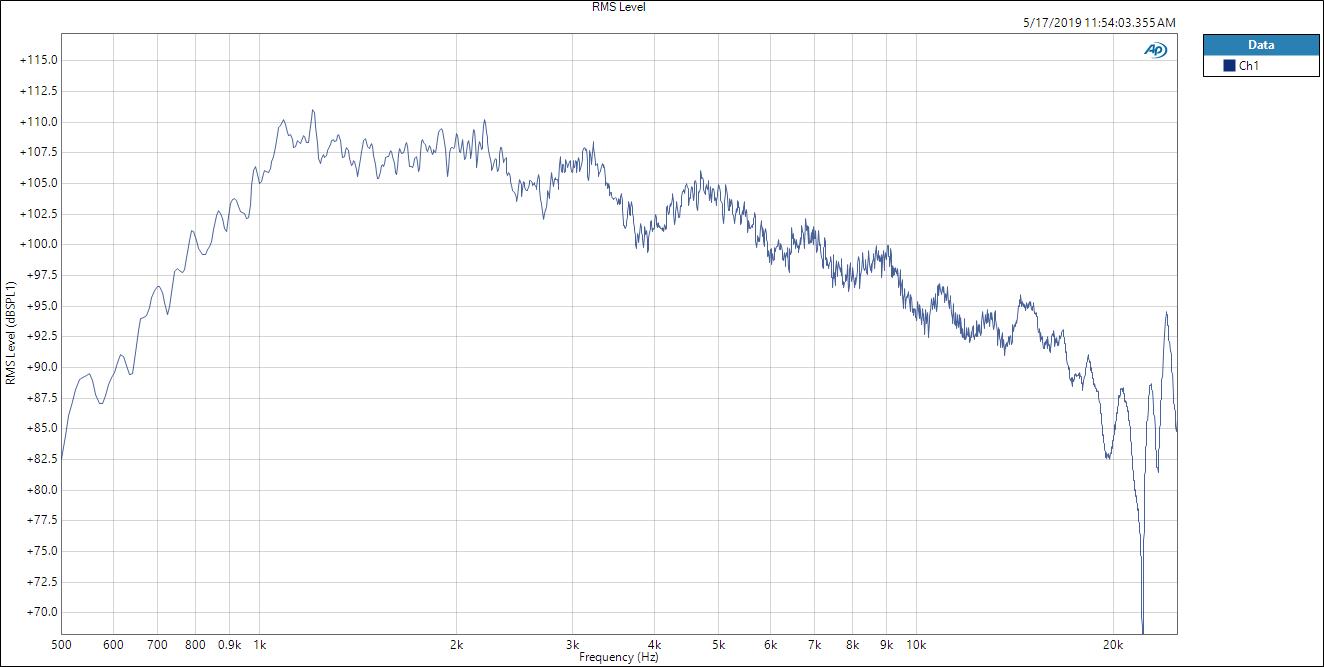The width and height of the screenshot is (1324, 667).
Task: Click the +105.0 y-axis value
Action: pos(39,183)
